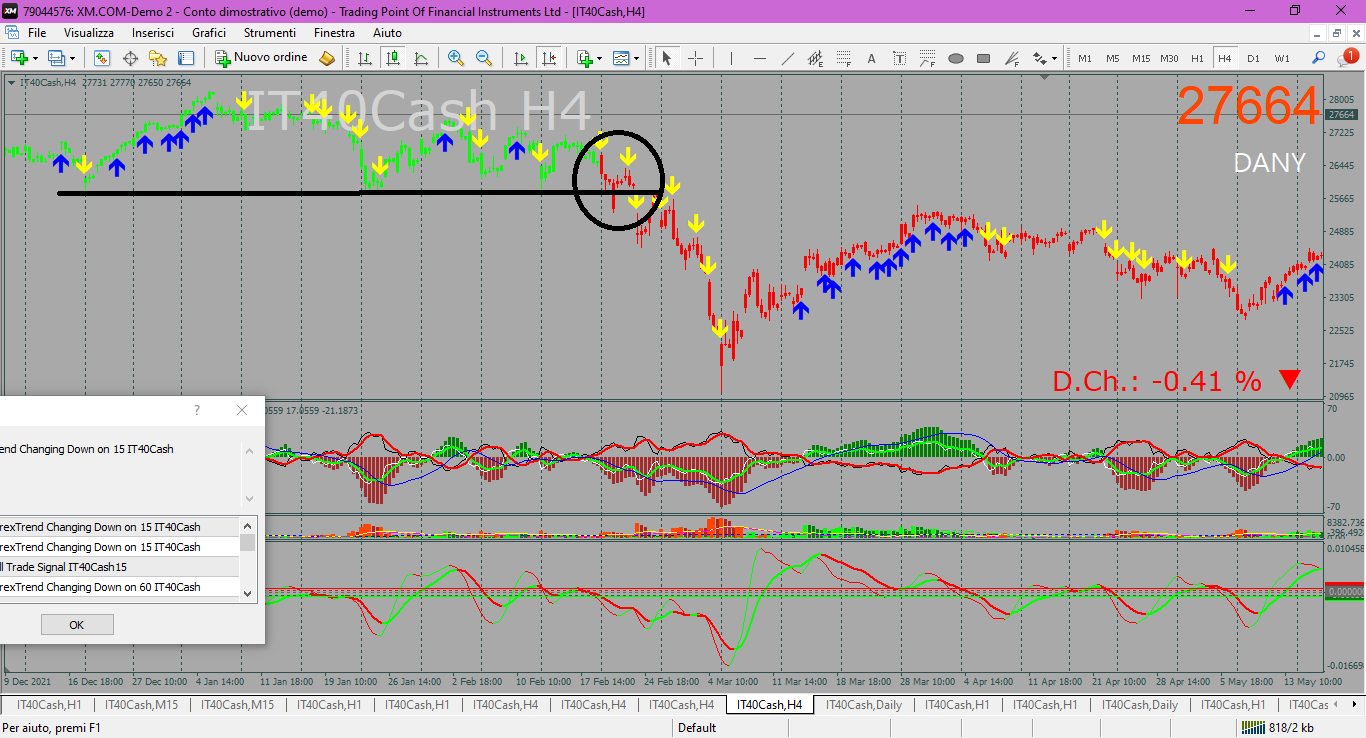Open the Strategy Tester icon beside Nuovo ordine
Viewport: 1366px width, 738px height.
327,58
